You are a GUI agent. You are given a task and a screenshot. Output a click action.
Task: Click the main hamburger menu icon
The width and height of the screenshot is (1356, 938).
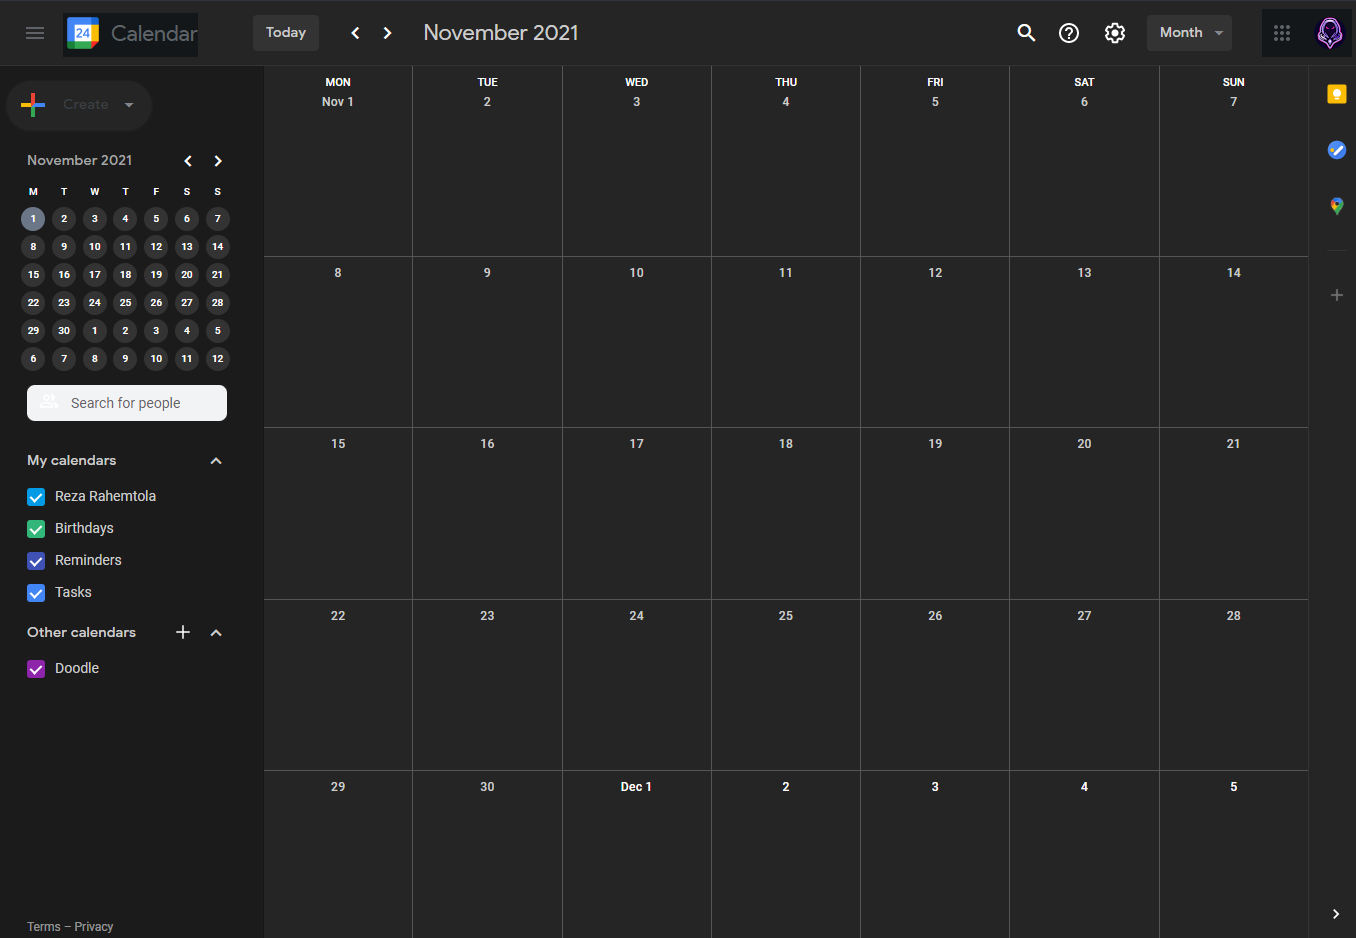pyautogui.click(x=35, y=32)
